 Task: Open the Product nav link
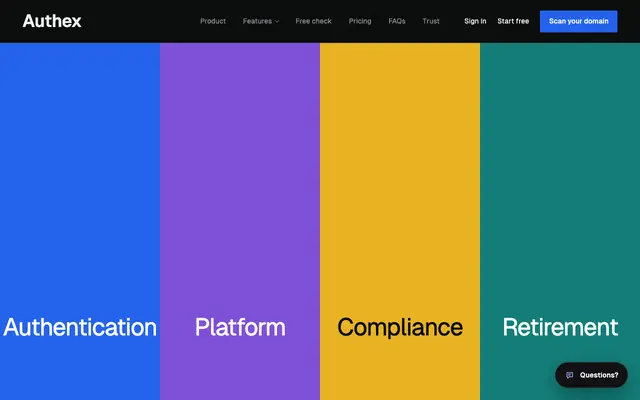(213, 21)
